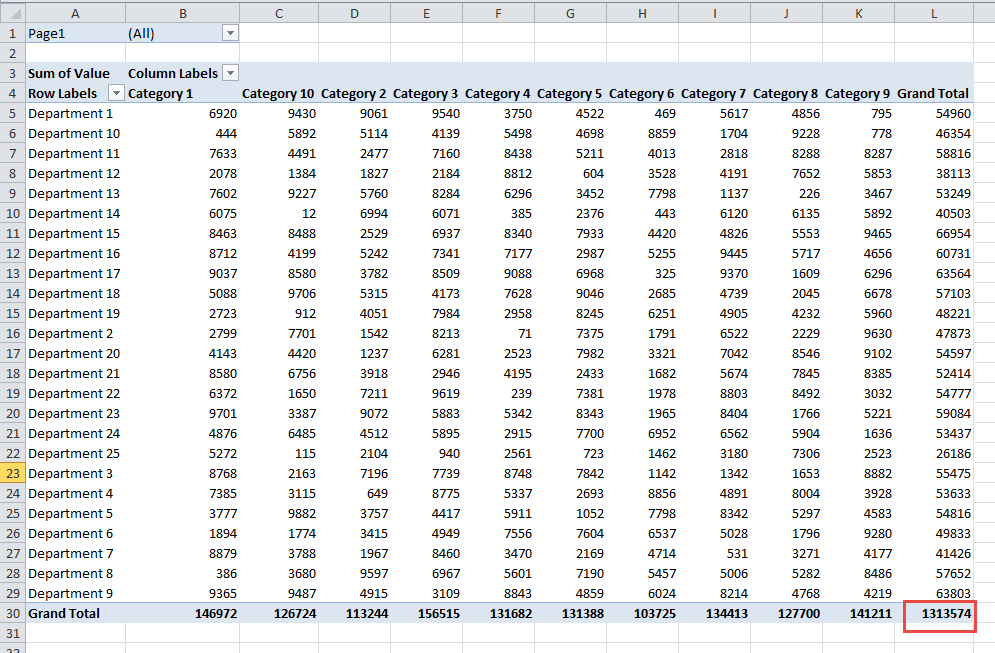The image size is (995, 653).
Task: Click the Department 5 row label
Action: pyautogui.click(x=75, y=513)
